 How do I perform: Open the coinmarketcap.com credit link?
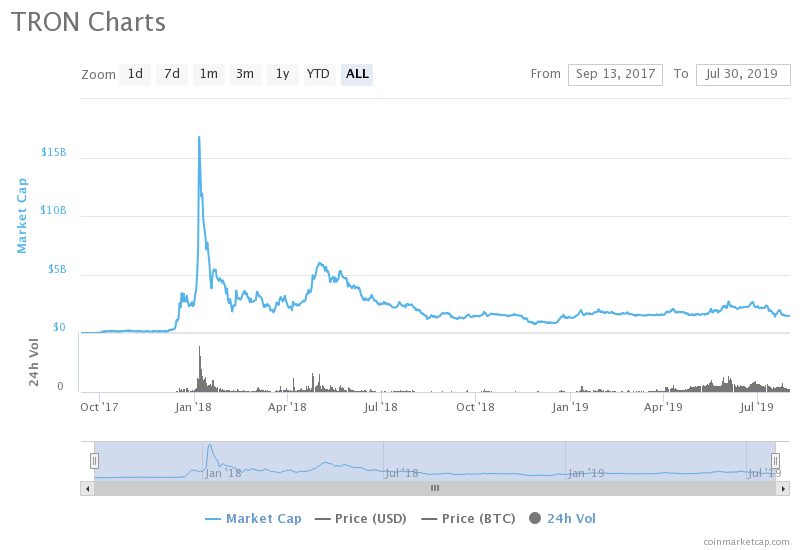[x=746, y=542]
